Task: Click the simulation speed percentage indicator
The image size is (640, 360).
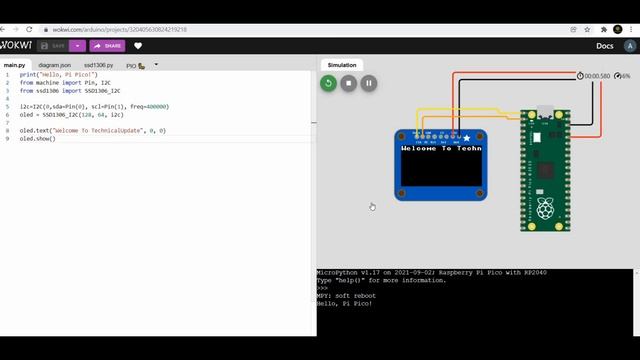Action: coord(622,76)
